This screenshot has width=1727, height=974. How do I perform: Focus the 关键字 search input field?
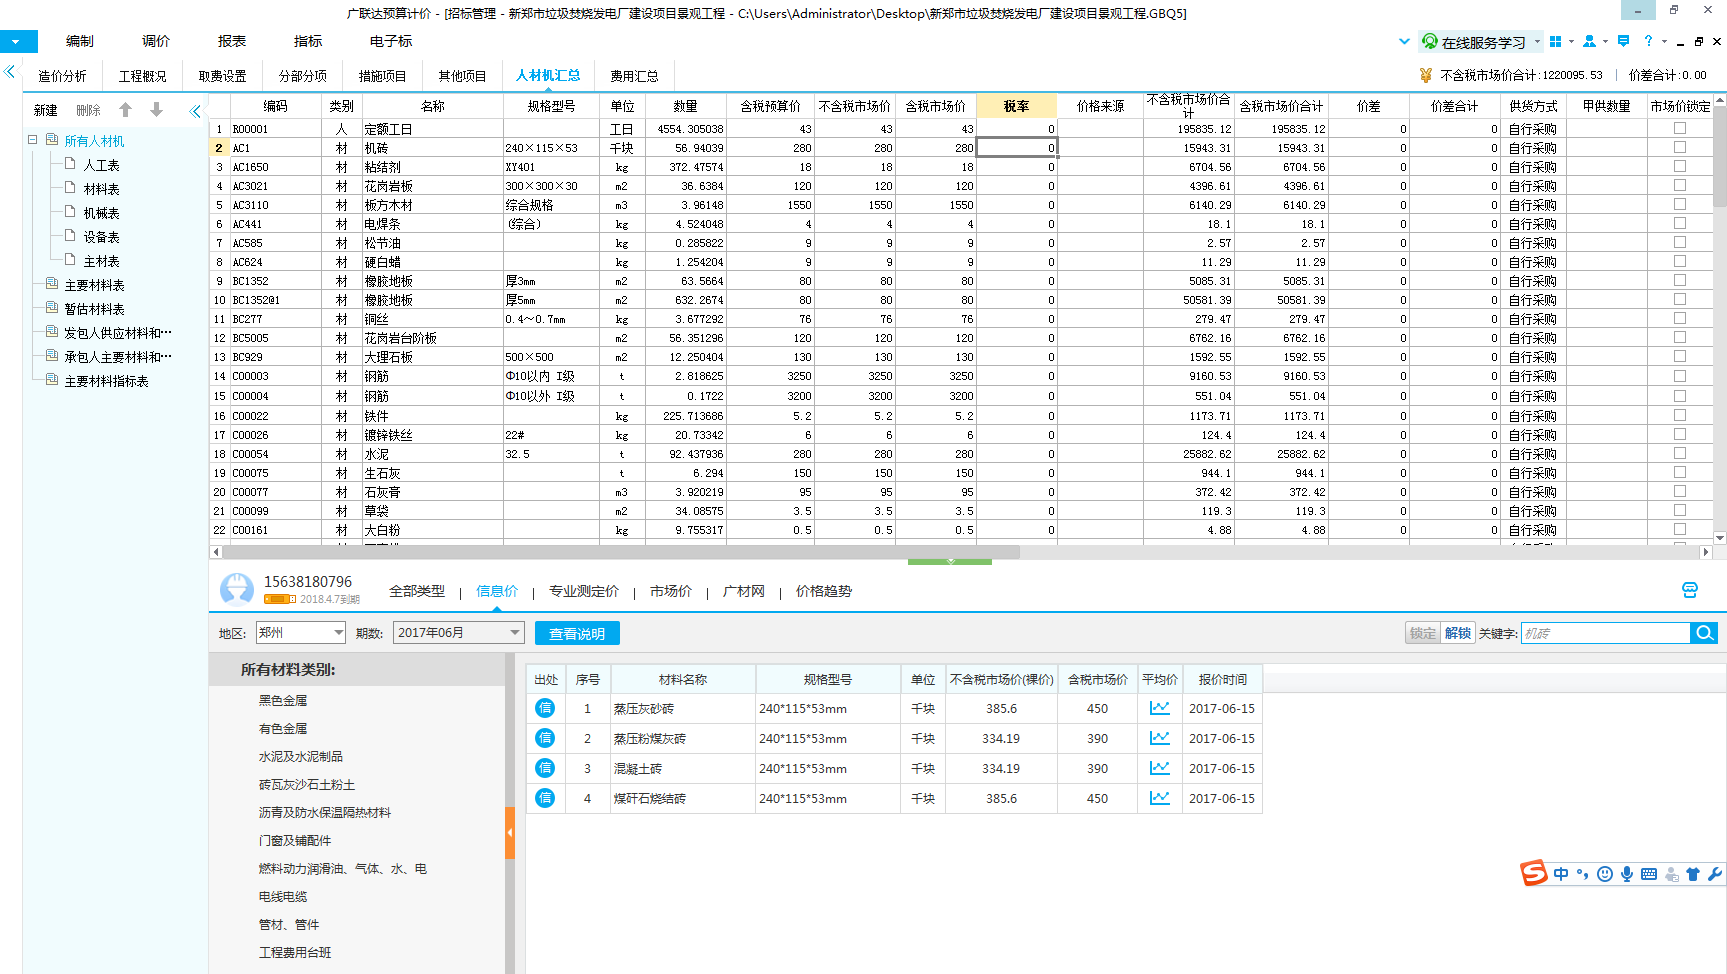1606,633
